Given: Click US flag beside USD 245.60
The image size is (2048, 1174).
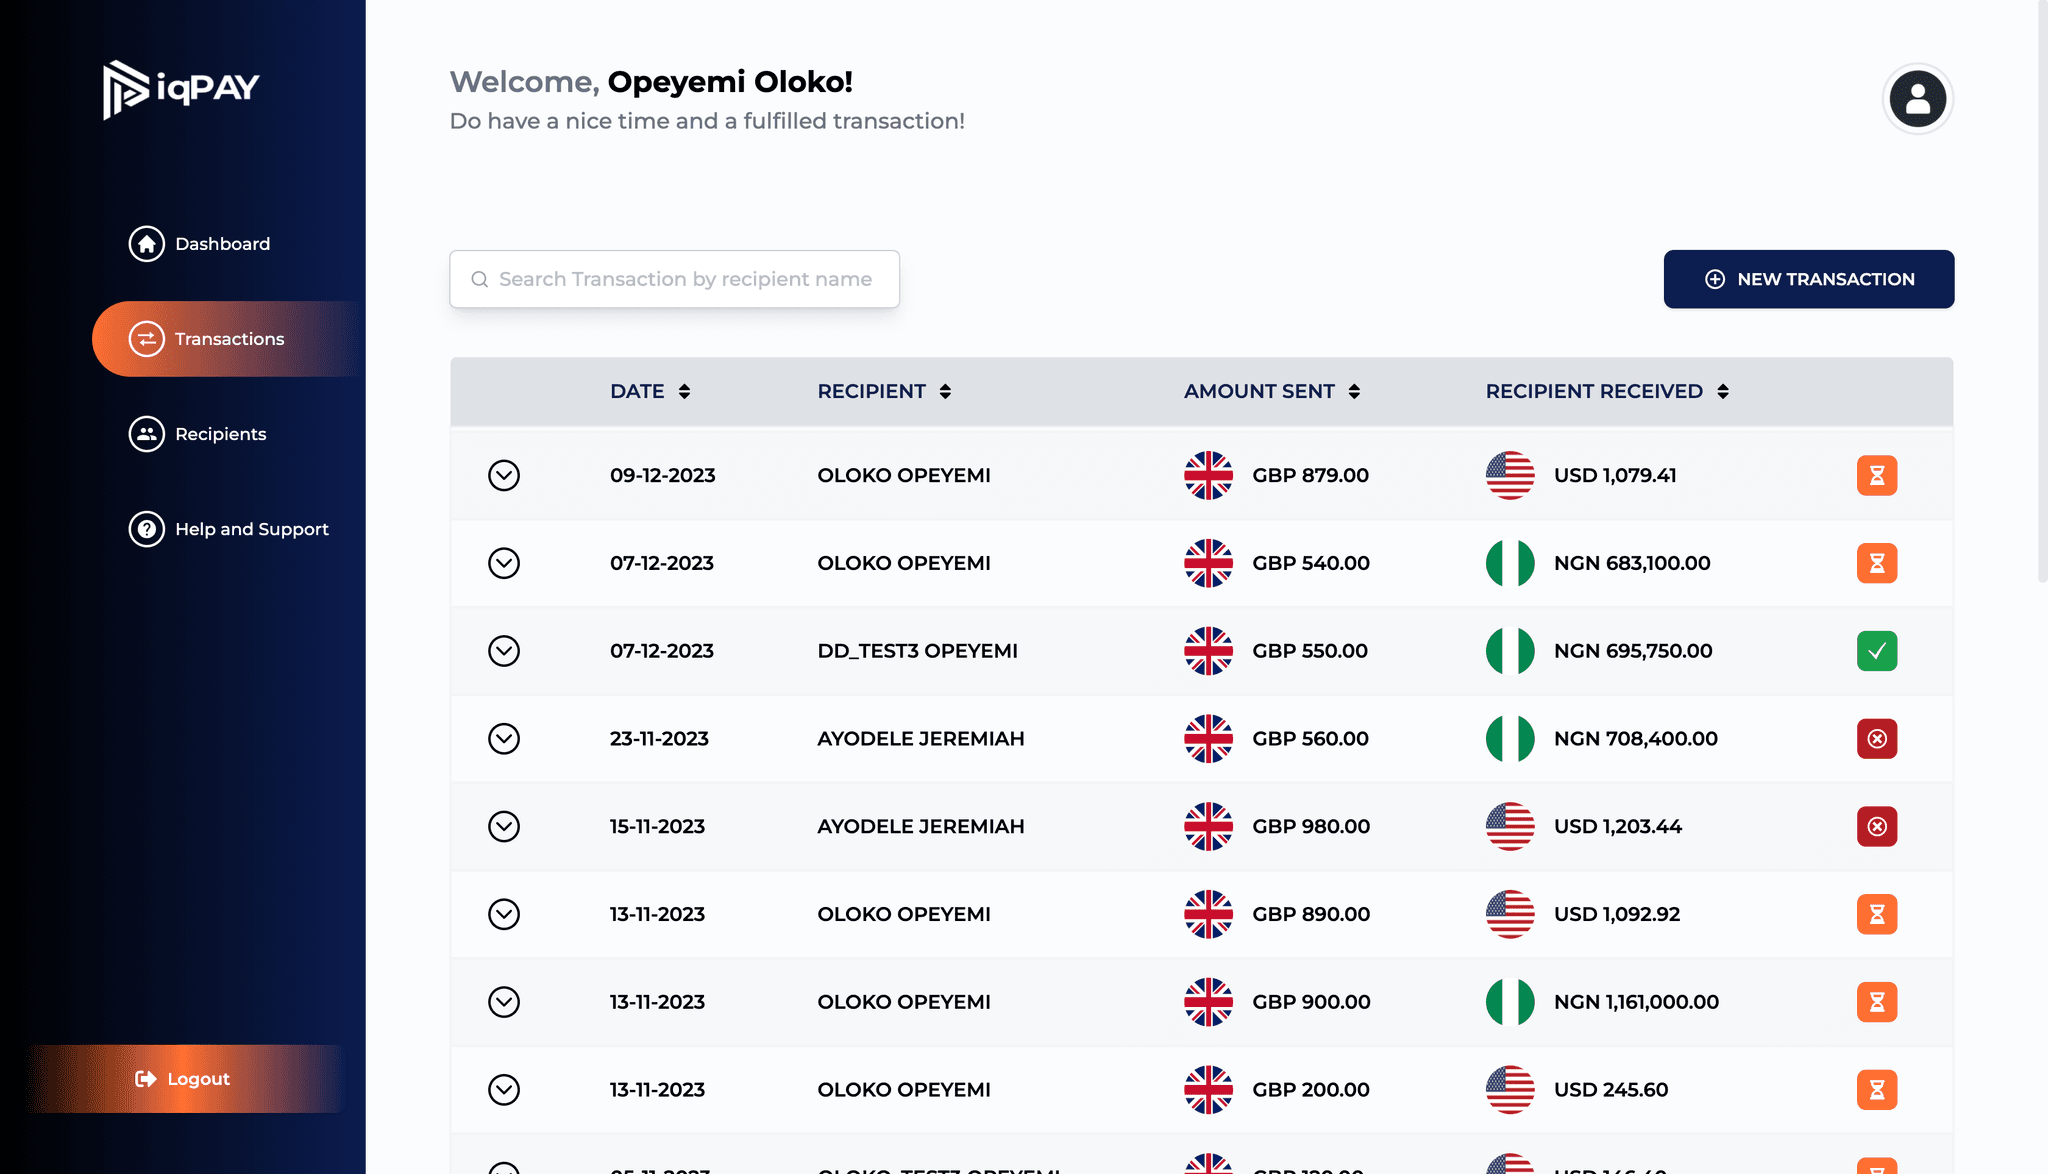Looking at the screenshot, I should 1510,1090.
